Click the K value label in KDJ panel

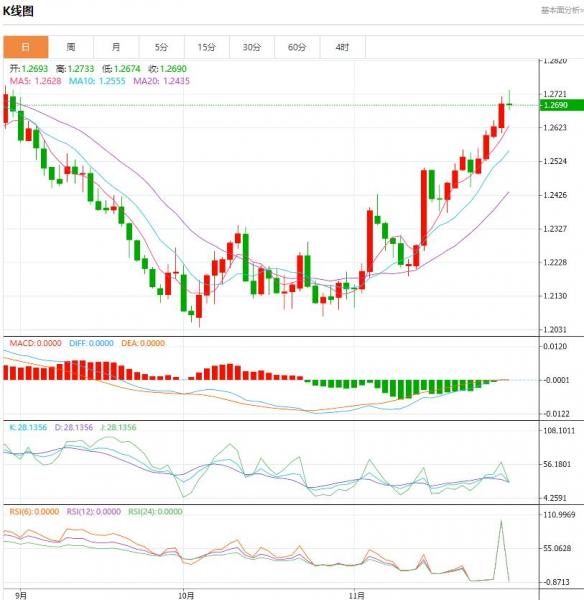click(x=28, y=427)
